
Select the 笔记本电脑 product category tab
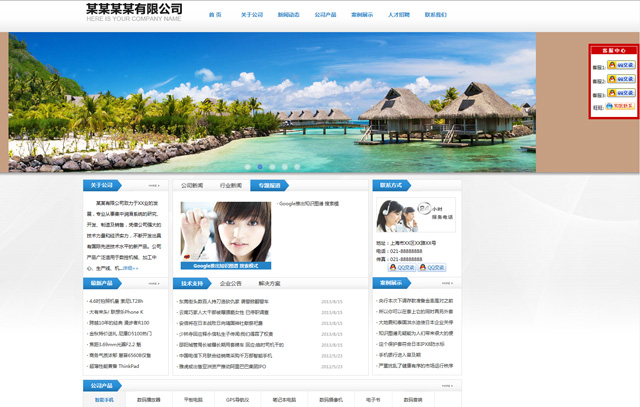click(284, 400)
